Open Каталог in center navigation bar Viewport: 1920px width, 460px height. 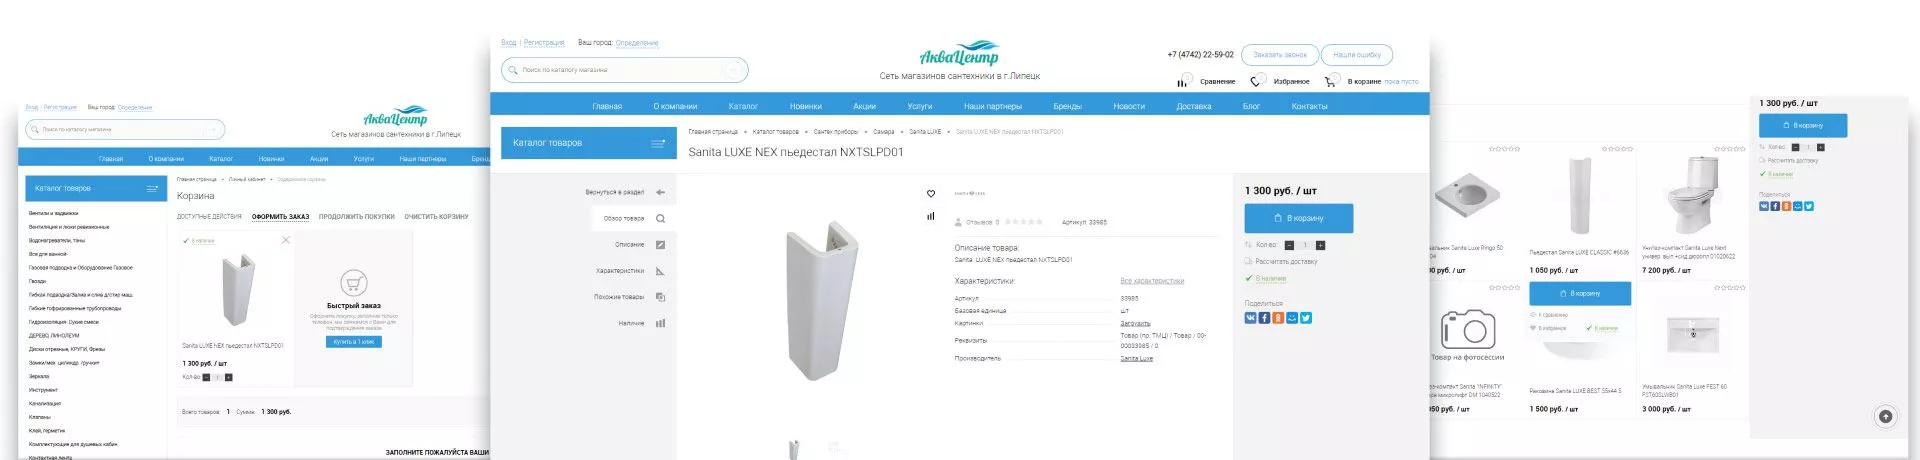[x=743, y=106]
